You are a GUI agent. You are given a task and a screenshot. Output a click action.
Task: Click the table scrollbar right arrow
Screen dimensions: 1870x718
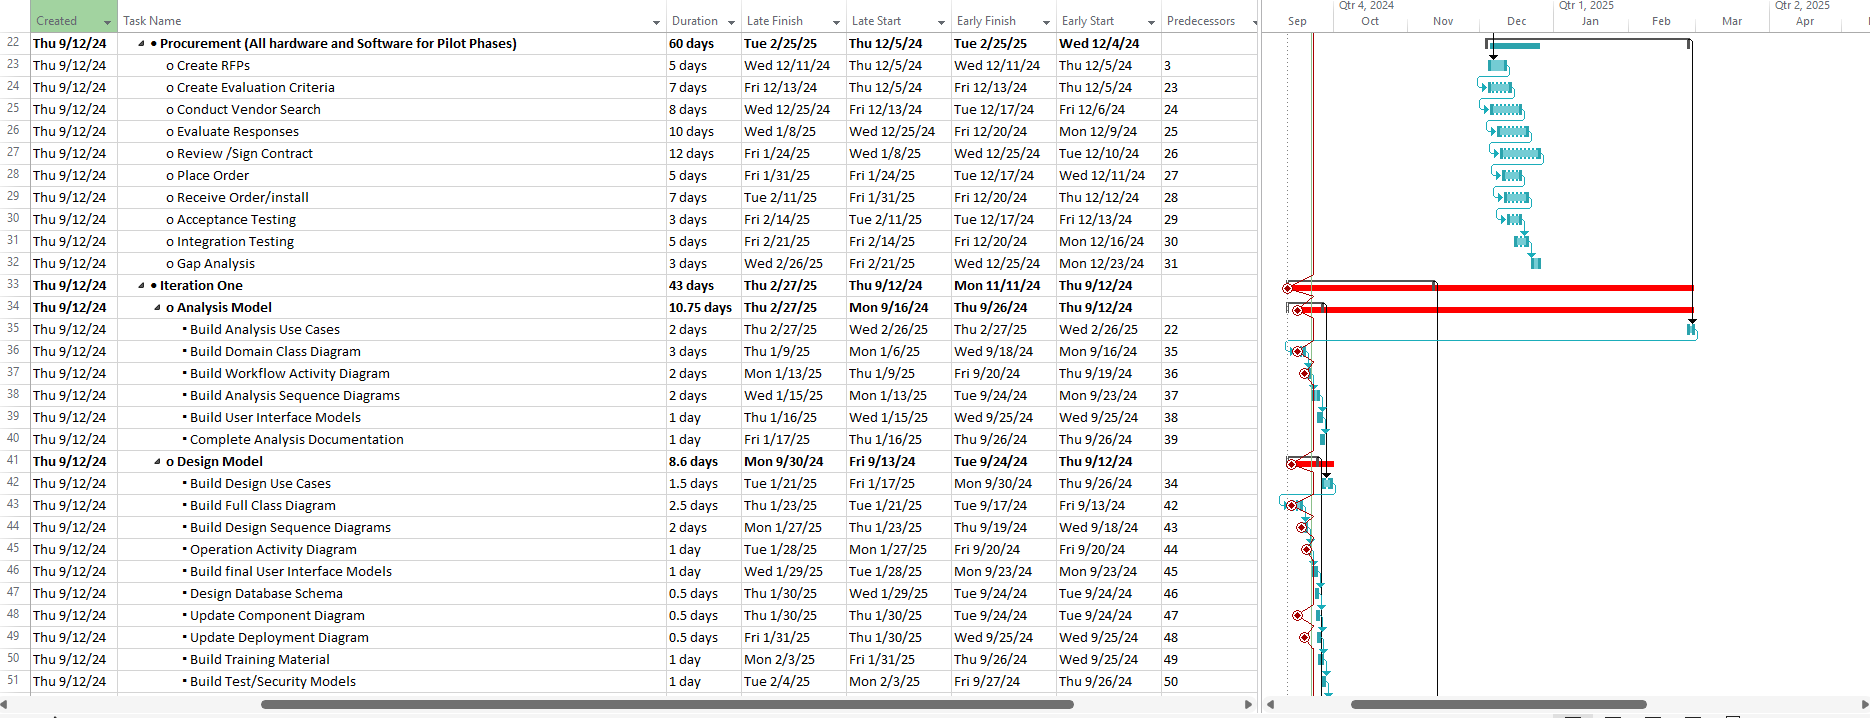click(1248, 704)
